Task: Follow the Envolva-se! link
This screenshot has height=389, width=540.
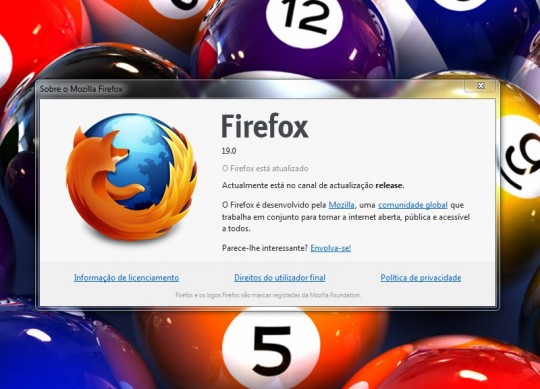Action: 331,248
